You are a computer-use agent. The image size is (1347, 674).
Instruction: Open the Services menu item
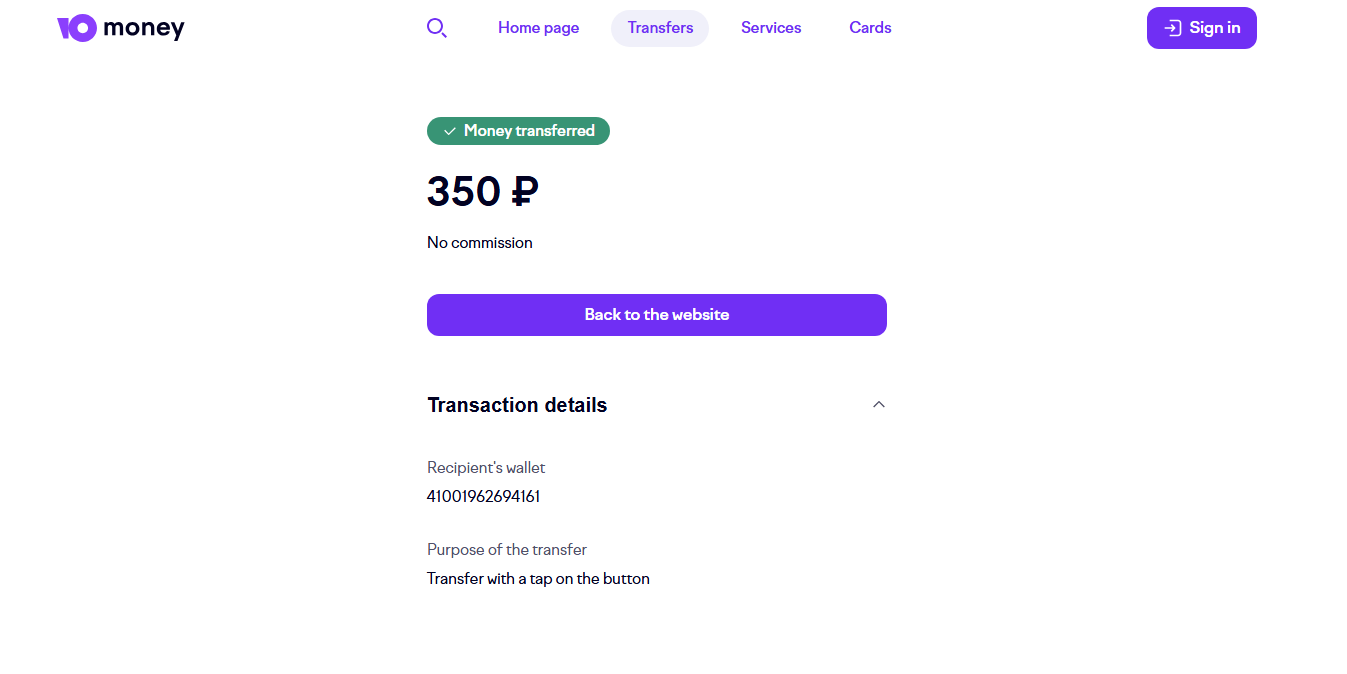tap(771, 28)
